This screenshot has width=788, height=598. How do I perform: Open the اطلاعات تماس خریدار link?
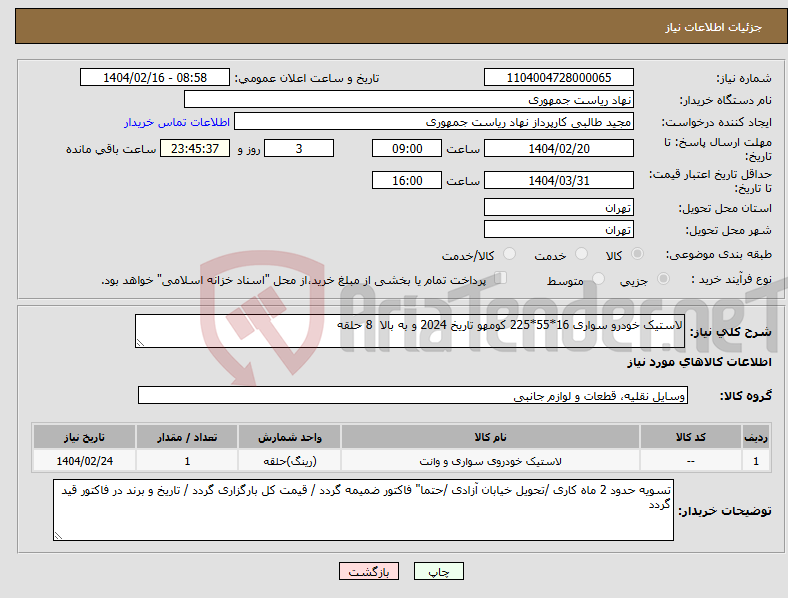coord(177,122)
